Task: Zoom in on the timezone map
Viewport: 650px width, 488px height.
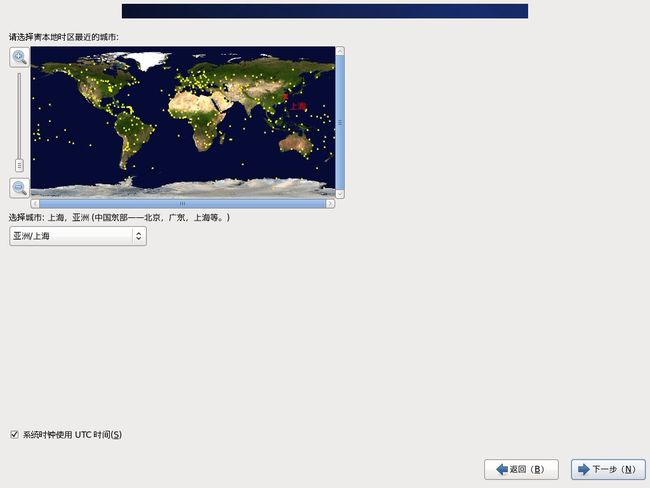Action: (x=19, y=57)
